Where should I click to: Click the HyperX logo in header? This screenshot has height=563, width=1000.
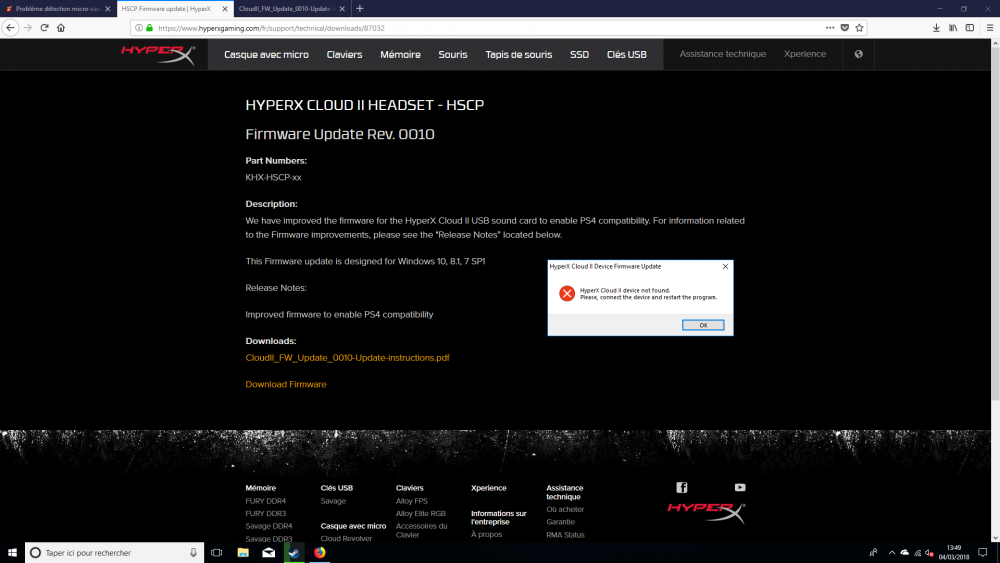pyautogui.click(x=158, y=54)
